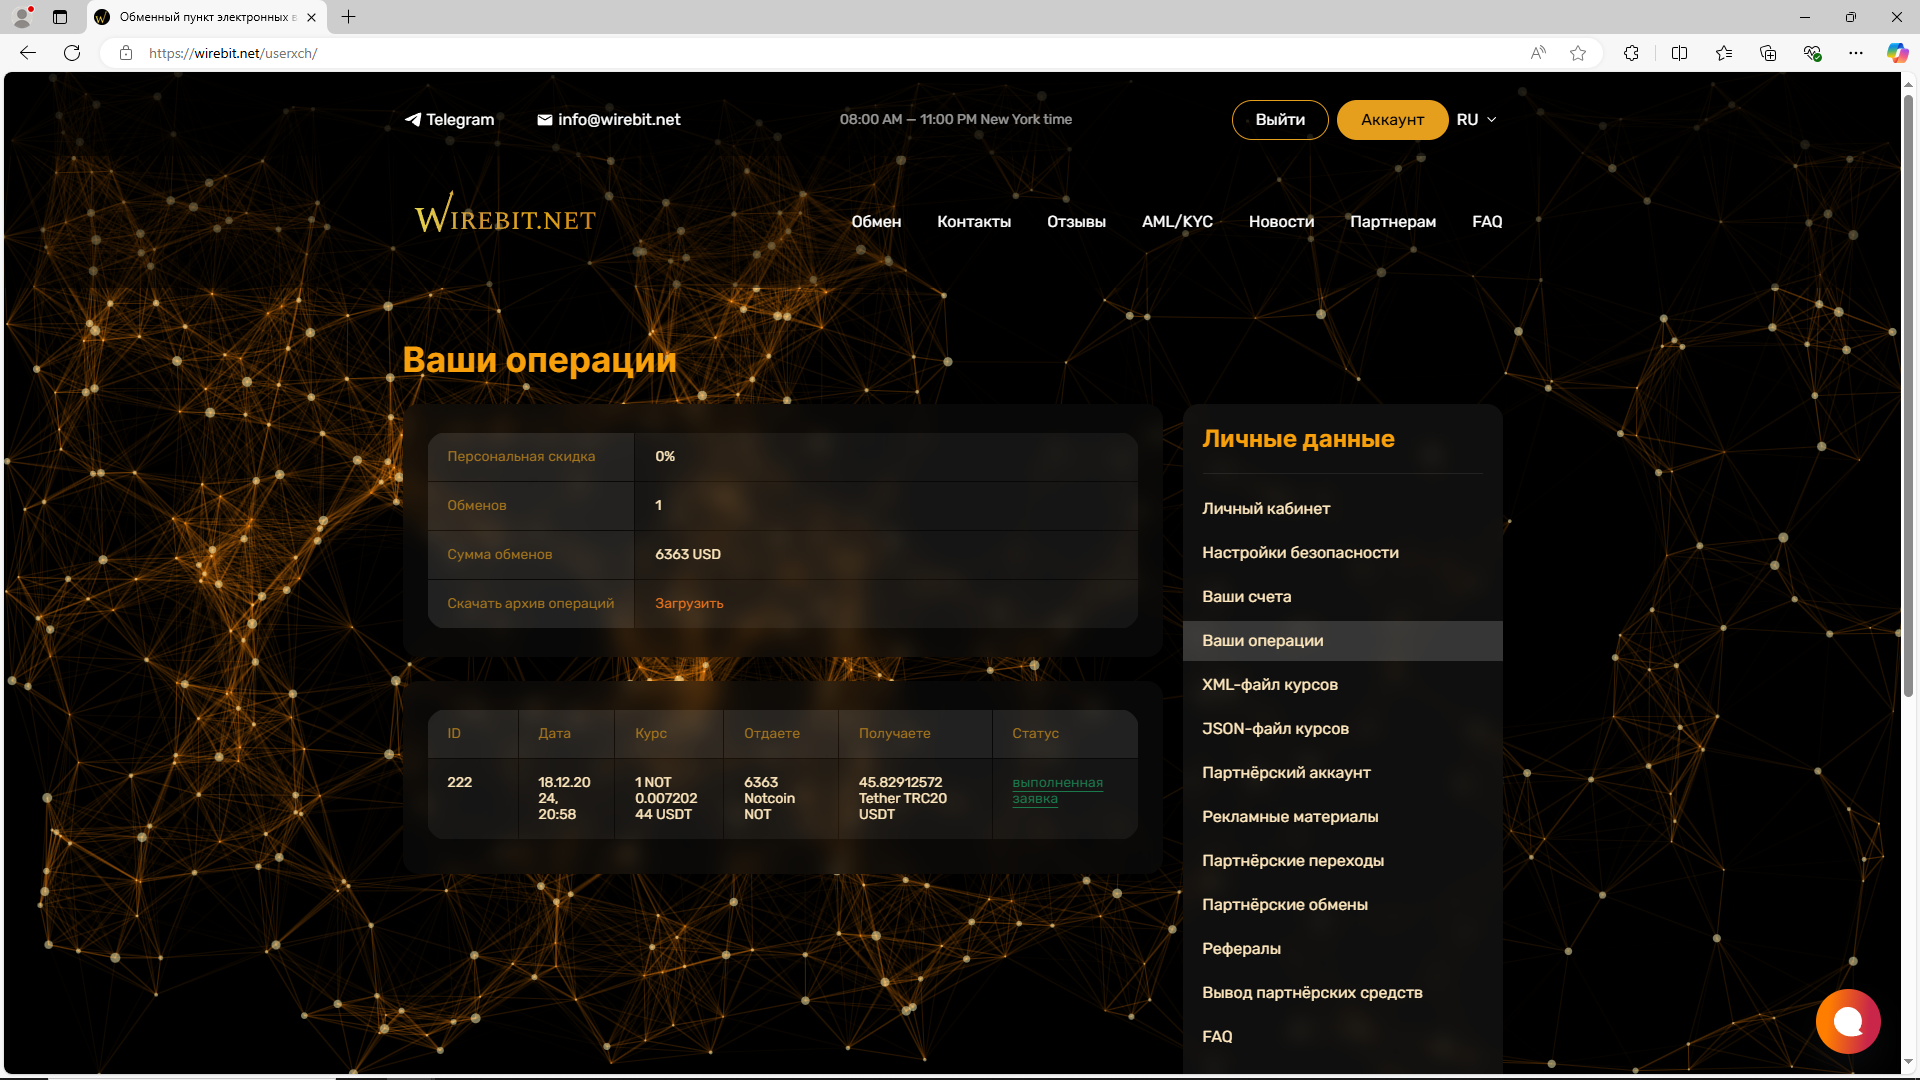
Task: Open the Copilot sidebar icon
Action: pos(1897,53)
